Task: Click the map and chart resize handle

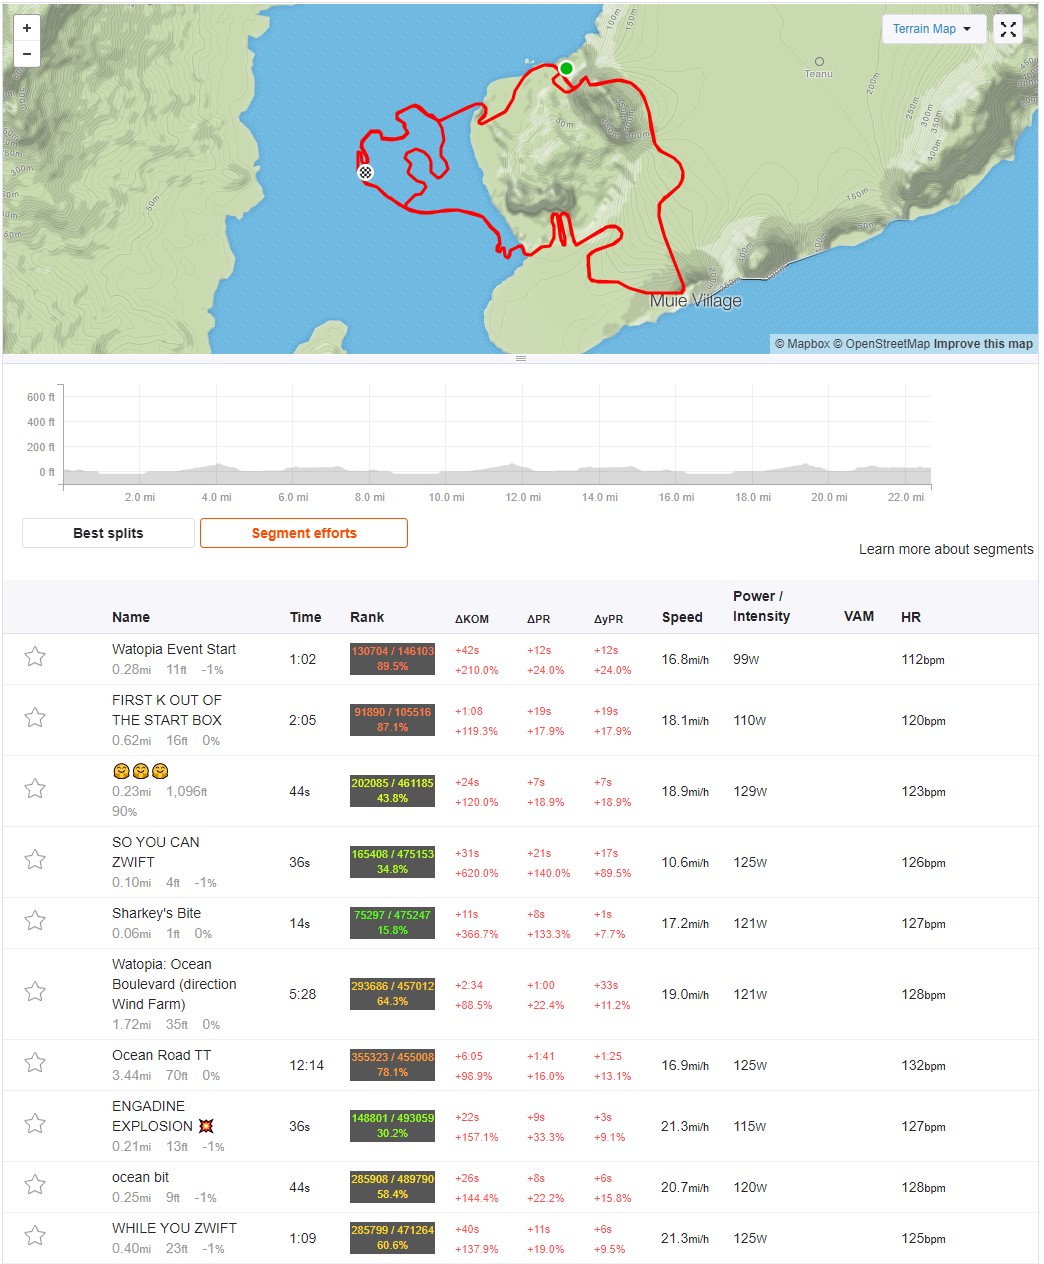Action: (x=520, y=358)
